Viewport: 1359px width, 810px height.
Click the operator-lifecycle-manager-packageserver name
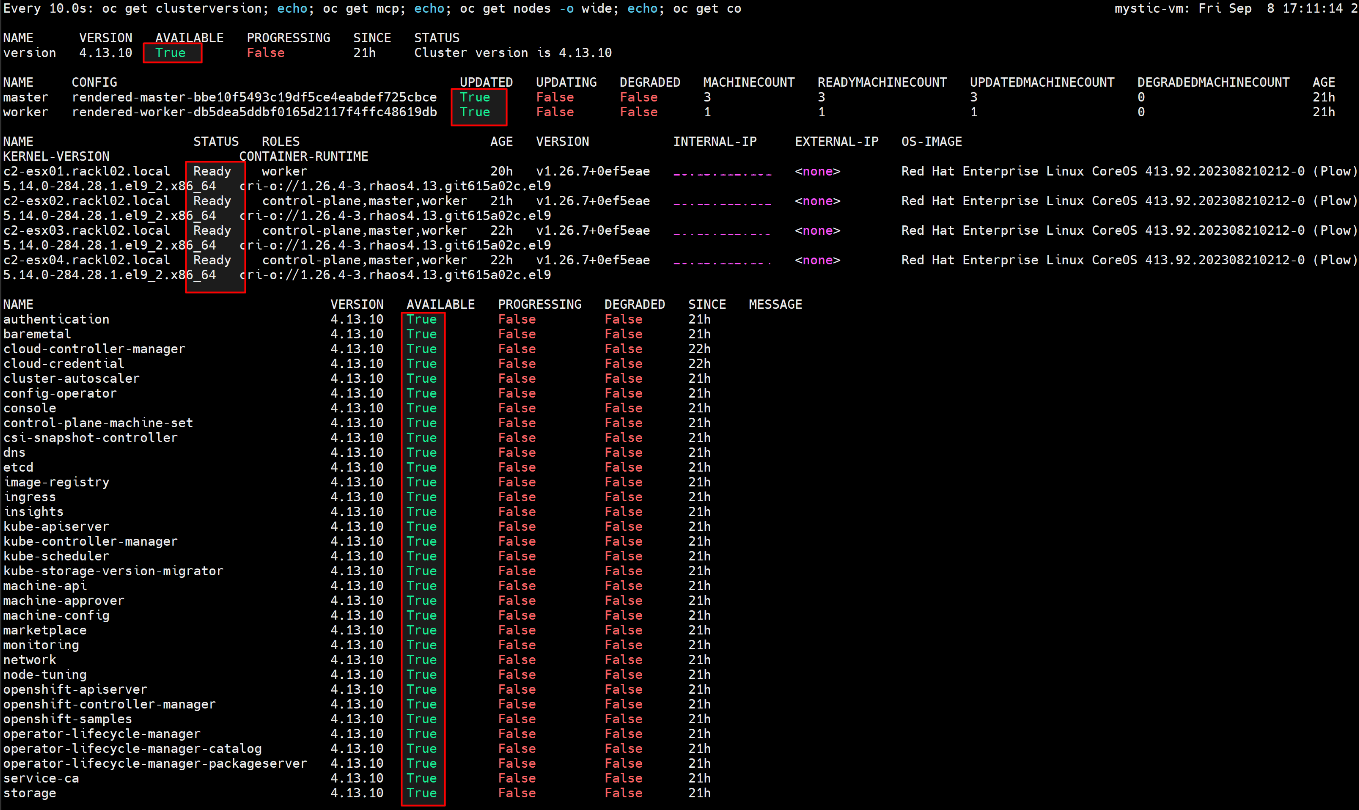pyautogui.click(x=155, y=763)
